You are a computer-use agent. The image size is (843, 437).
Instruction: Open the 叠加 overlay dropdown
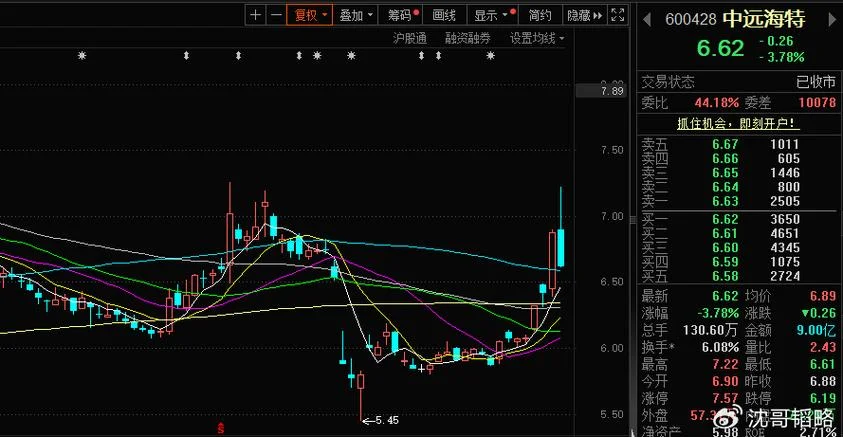click(x=355, y=15)
